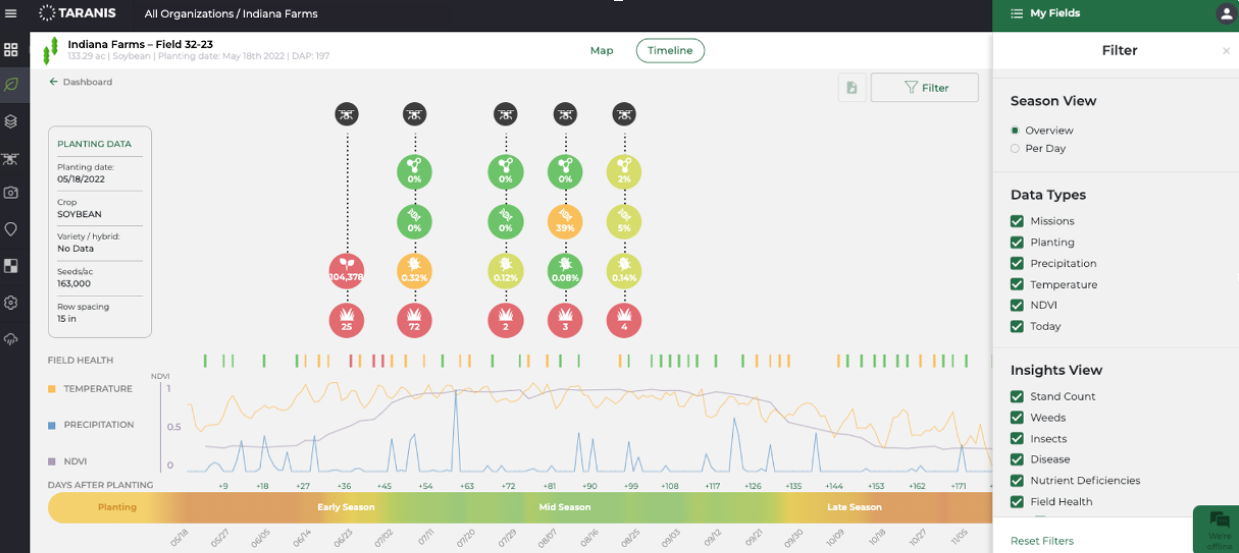
Task: Select the Per Day radio button
Action: point(1015,148)
